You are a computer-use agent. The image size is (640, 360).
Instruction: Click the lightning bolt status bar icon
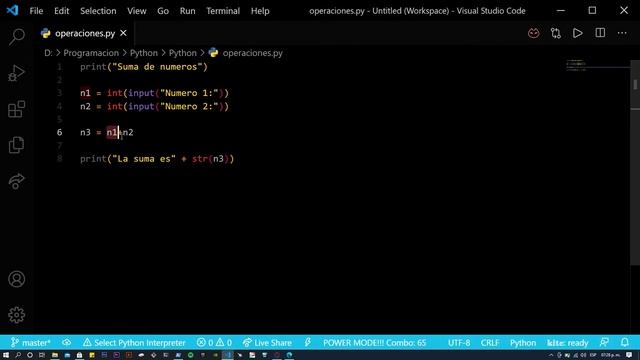[x=308, y=342]
